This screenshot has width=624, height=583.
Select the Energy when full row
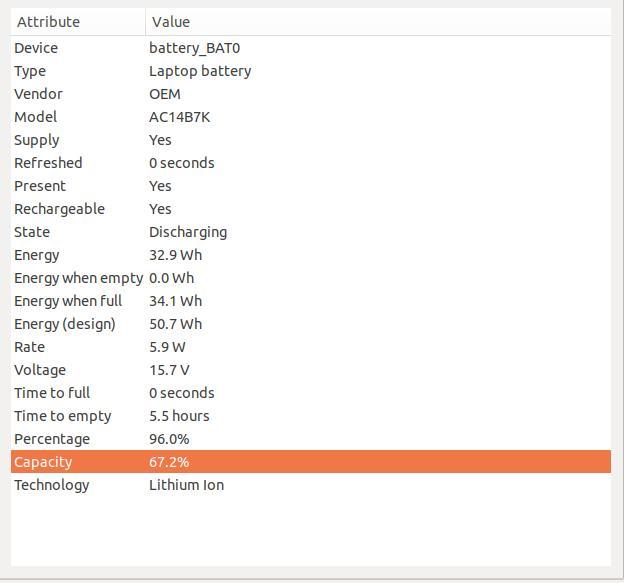[311, 301]
